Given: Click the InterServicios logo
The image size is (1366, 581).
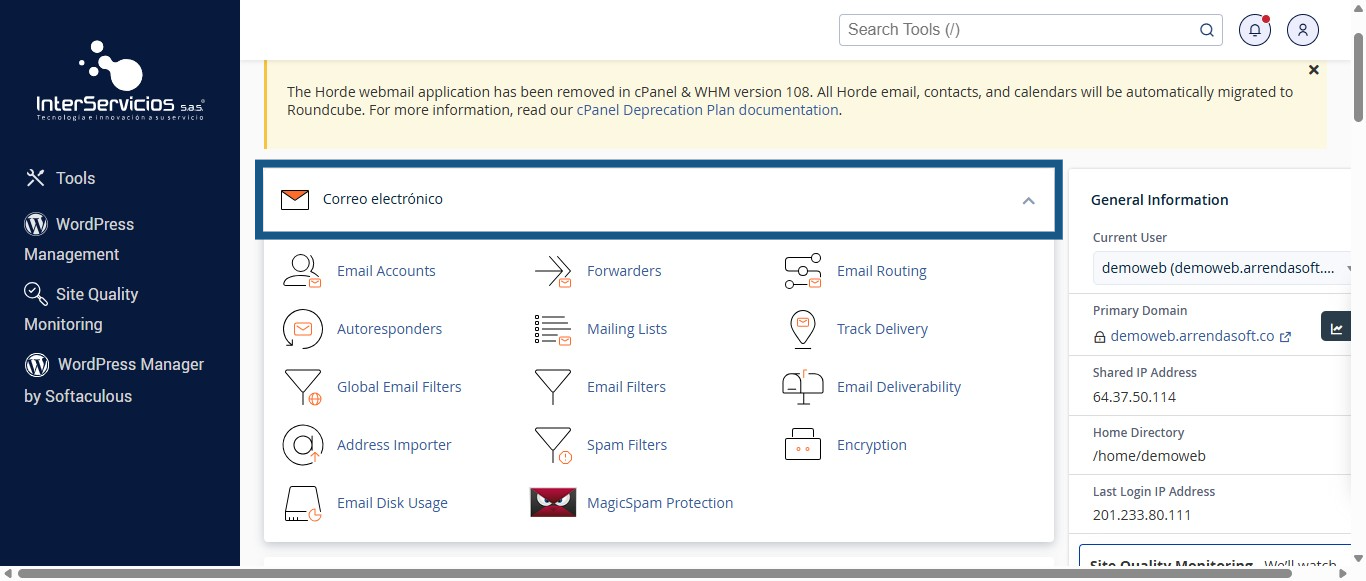Looking at the screenshot, I should pyautogui.click(x=120, y=82).
